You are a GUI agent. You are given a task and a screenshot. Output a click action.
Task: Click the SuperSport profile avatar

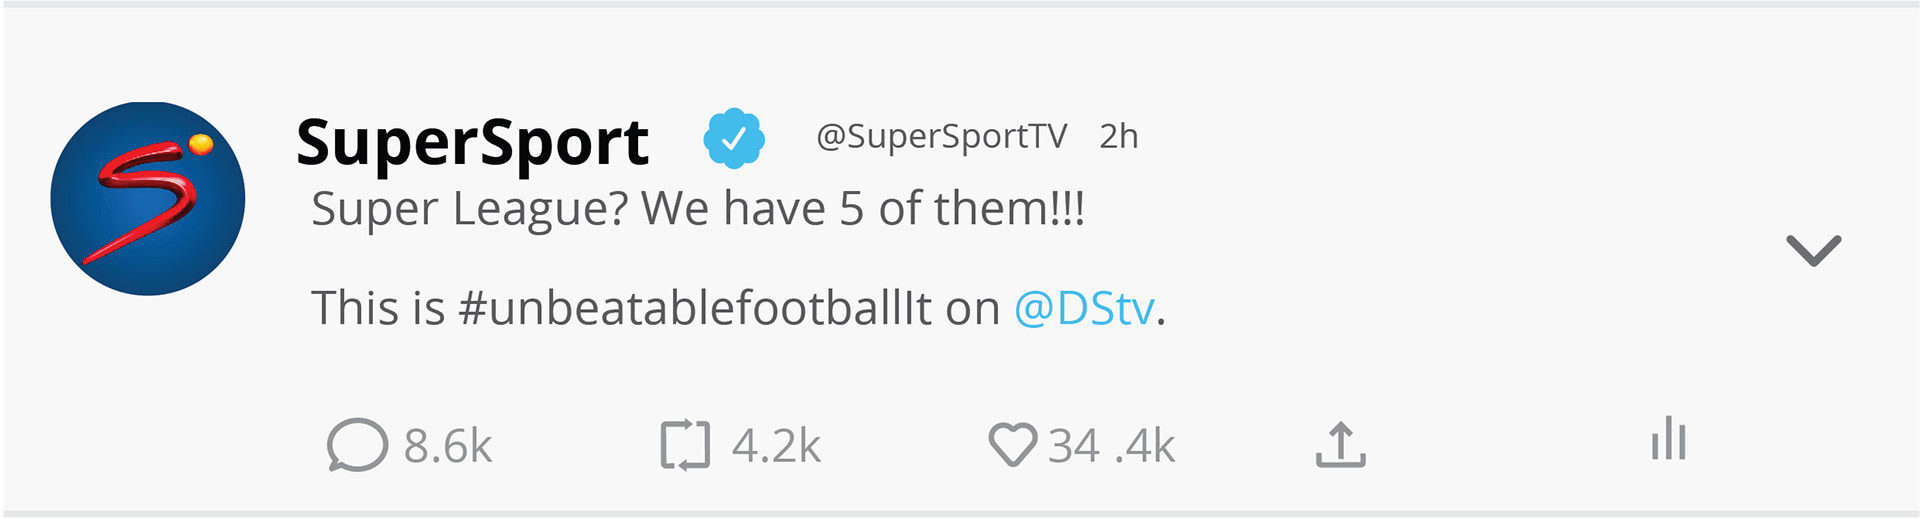(148, 198)
